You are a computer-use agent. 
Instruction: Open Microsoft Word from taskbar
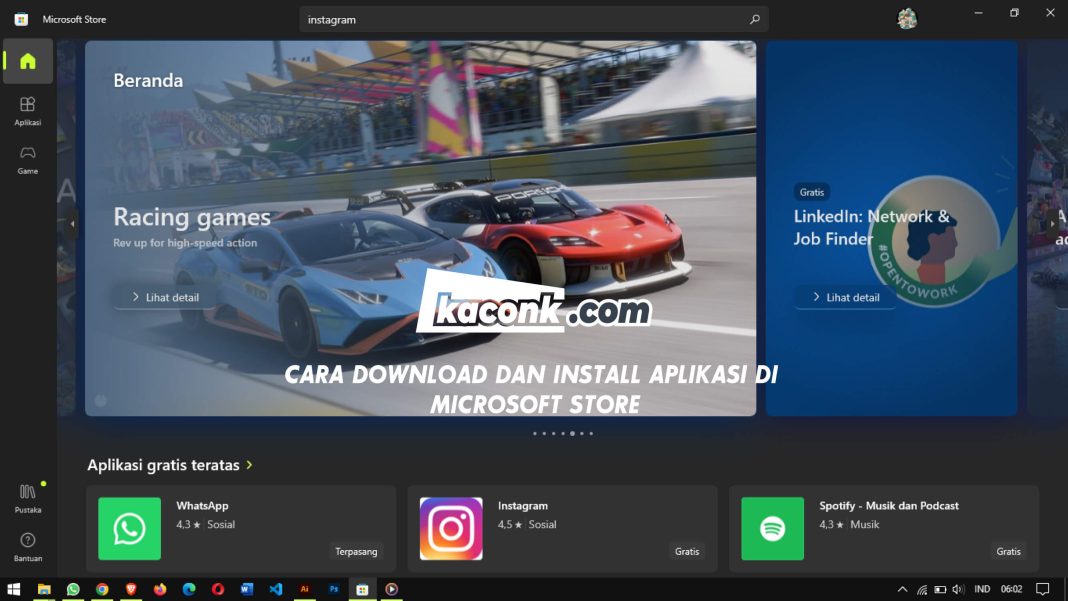pyautogui.click(x=247, y=589)
